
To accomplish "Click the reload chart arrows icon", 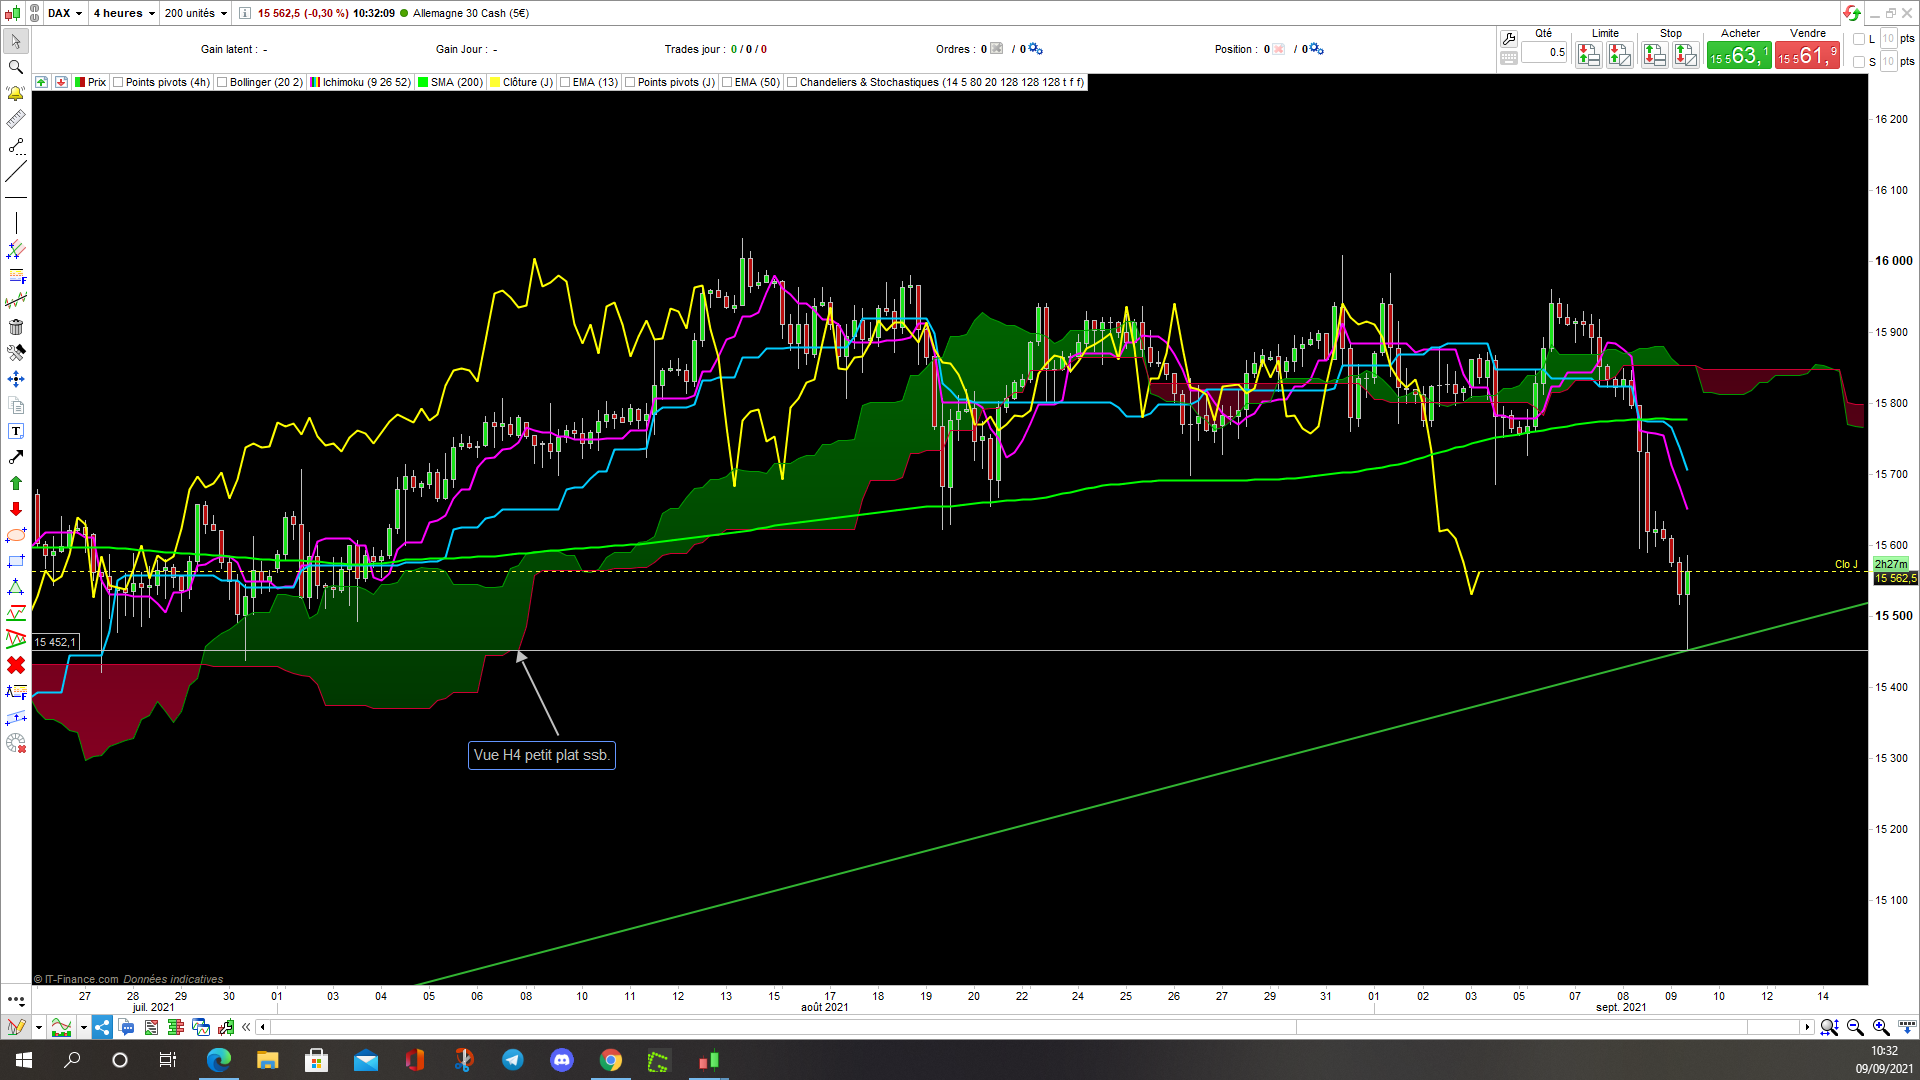I will [1852, 13].
